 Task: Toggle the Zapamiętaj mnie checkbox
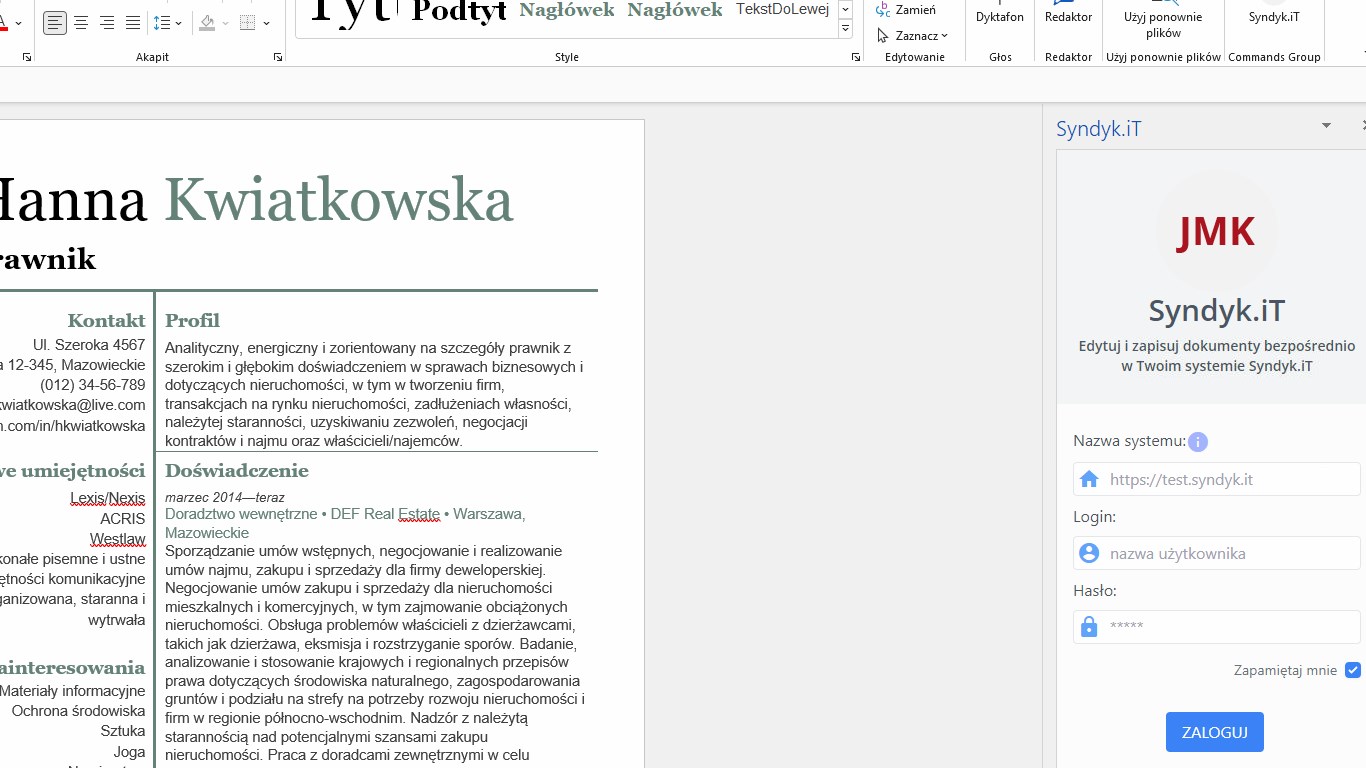point(1353,670)
